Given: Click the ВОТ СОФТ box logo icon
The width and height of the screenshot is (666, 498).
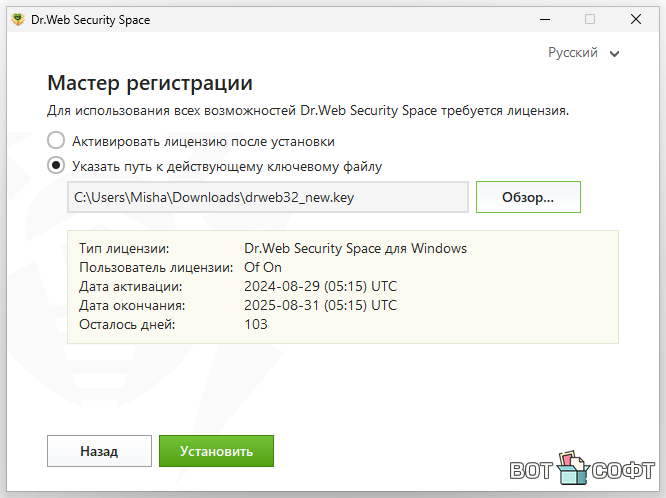Looking at the screenshot, I should (x=572, y=468).
